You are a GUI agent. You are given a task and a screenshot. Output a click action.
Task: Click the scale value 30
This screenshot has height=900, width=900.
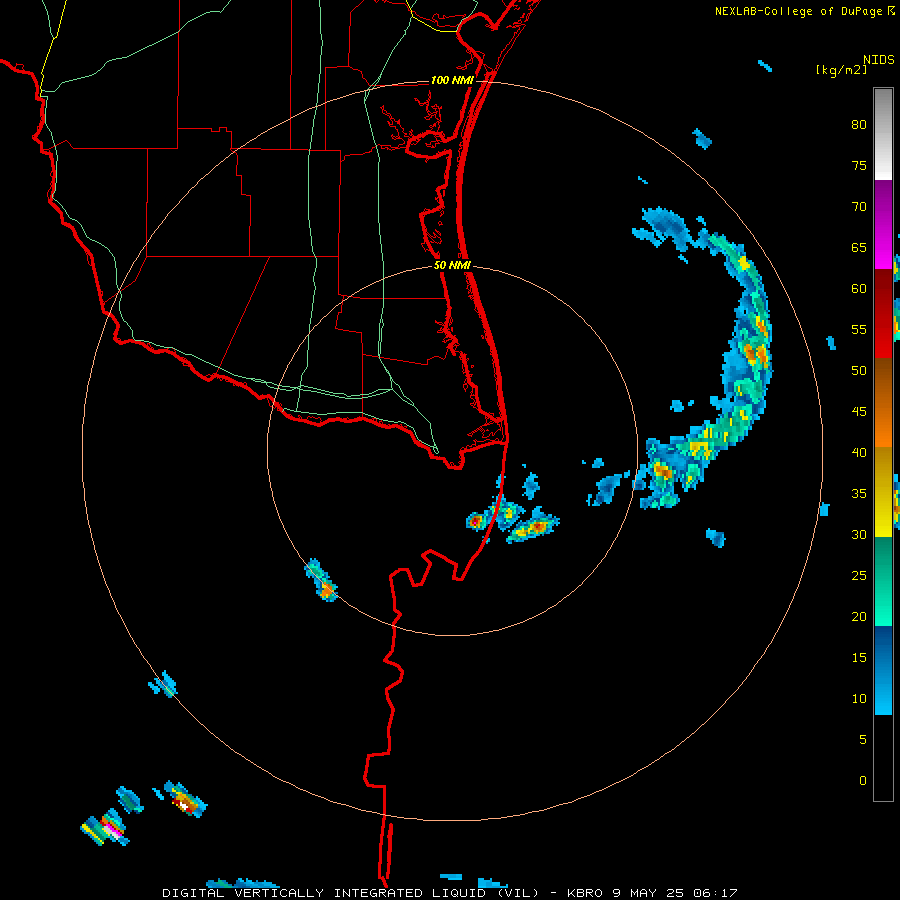pyautogui.click(x=859, y=534)
